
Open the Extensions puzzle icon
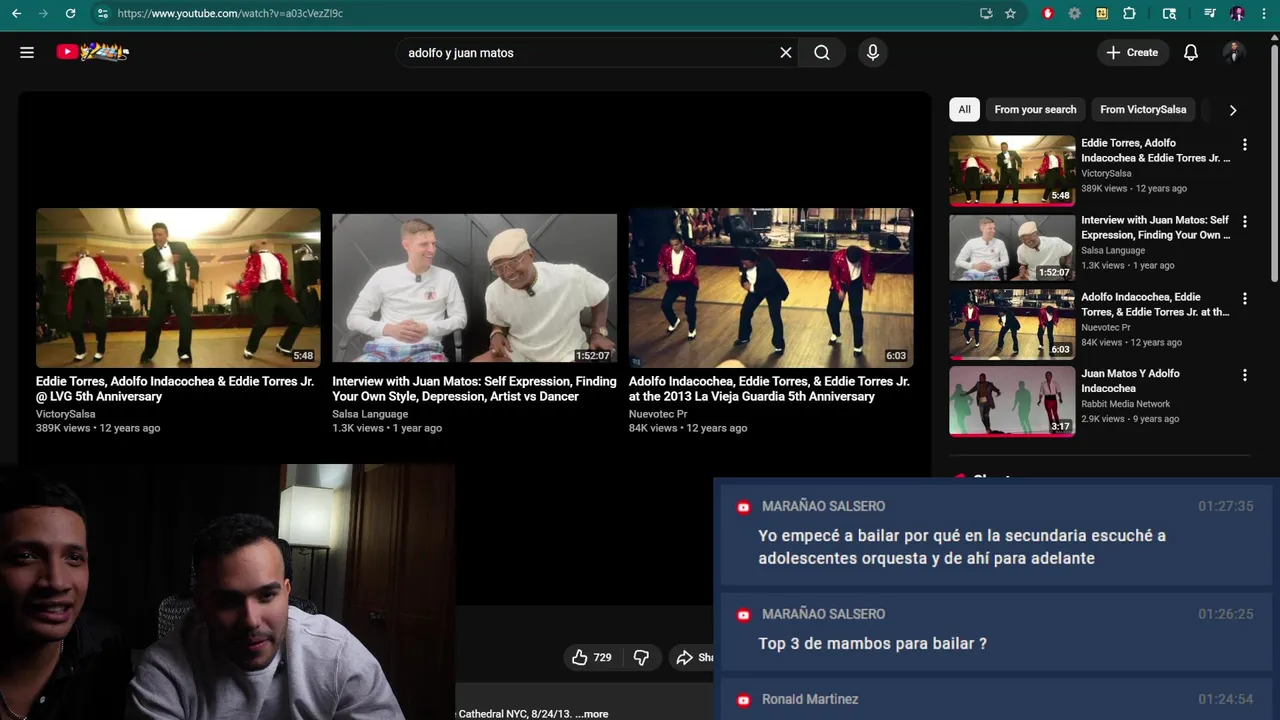point(1129,13)
